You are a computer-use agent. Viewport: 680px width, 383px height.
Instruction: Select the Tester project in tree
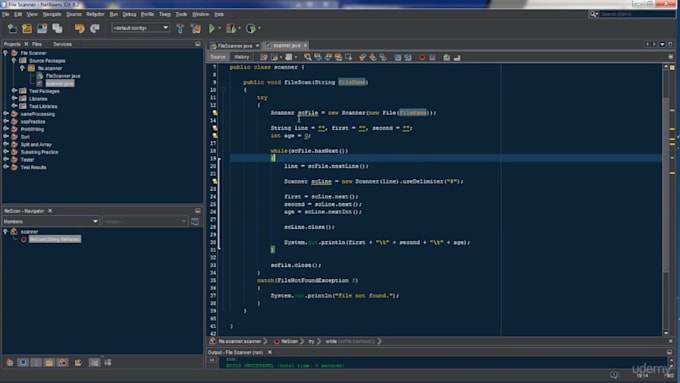coord(27,160)
